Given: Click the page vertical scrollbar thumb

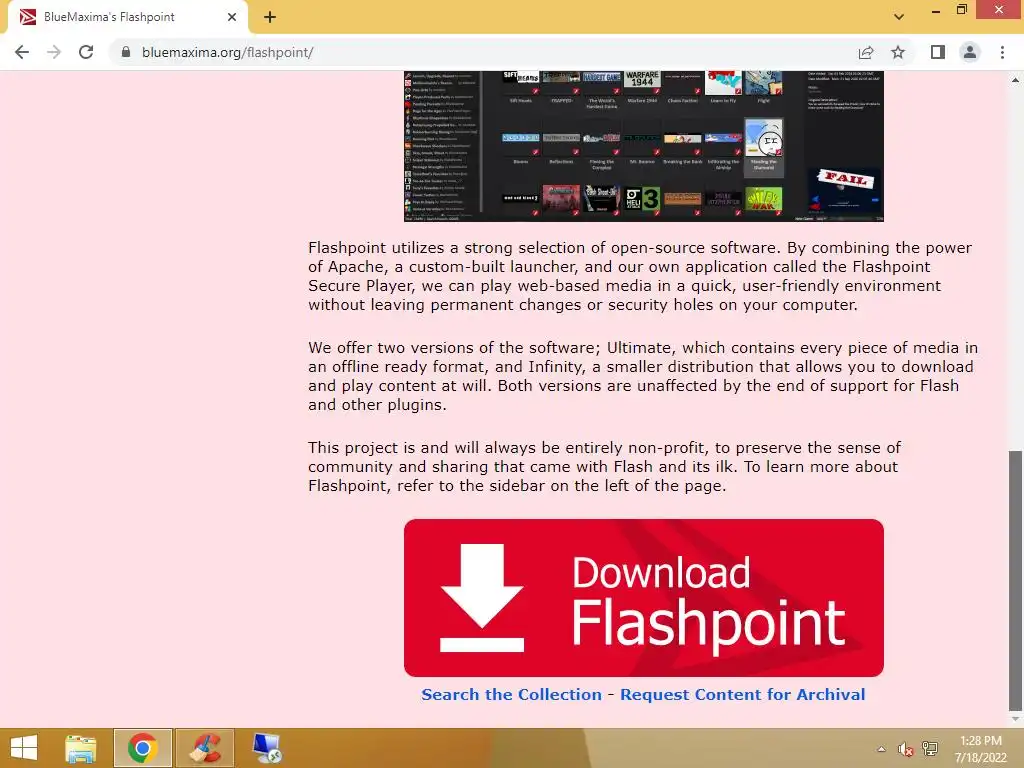Looking at the screenshot, I should tap(1015, 580).
